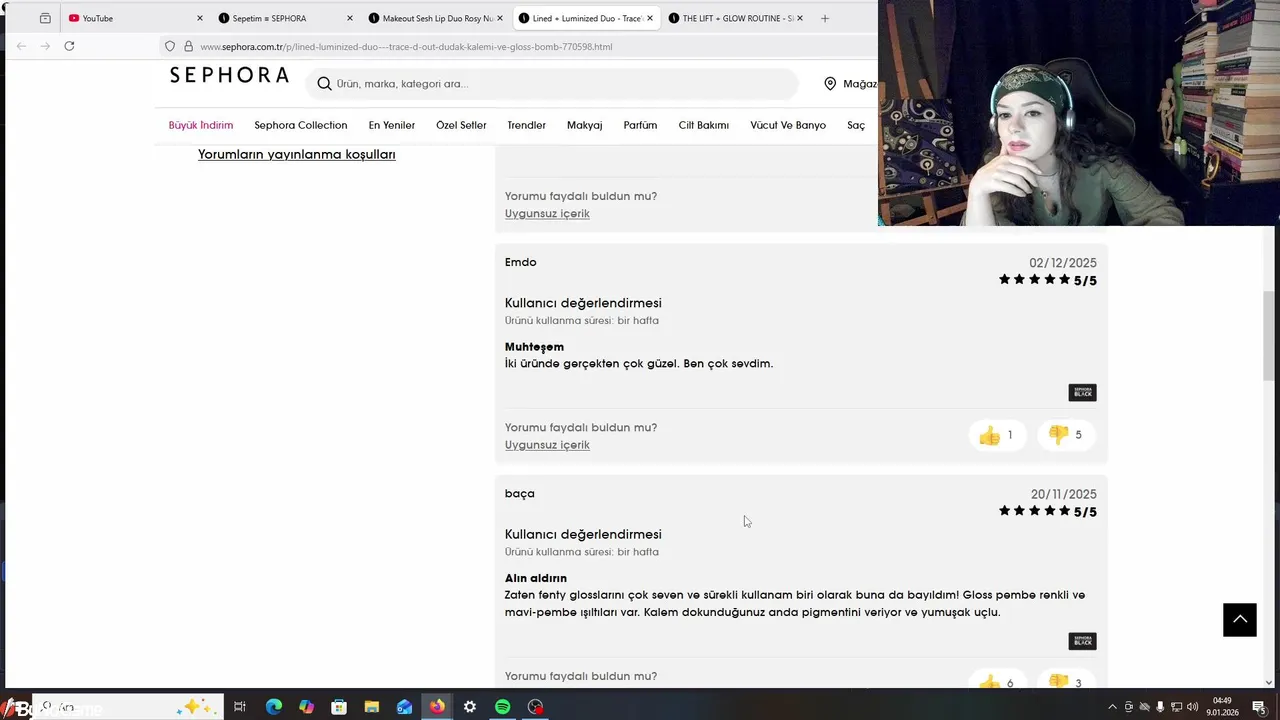Open the taskbar clock and date

1223,707
